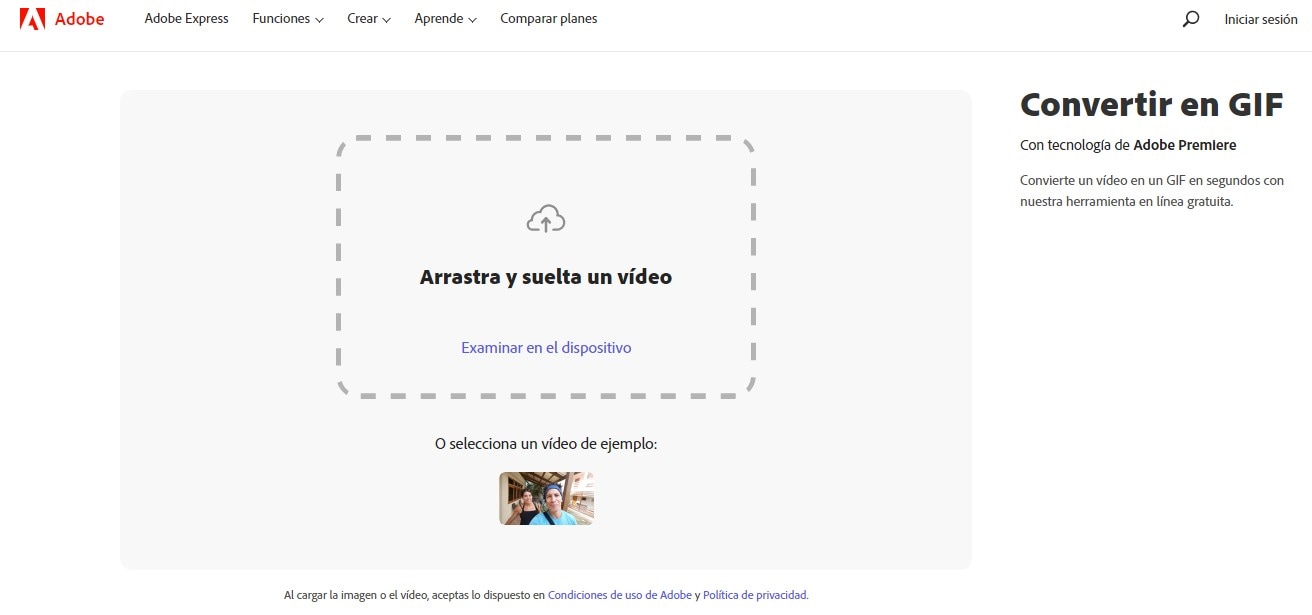Click 'O selecciona un vídeo de ejemplo' text
This screenshot has height=615, width=1312.
click(x=546, y=443)
